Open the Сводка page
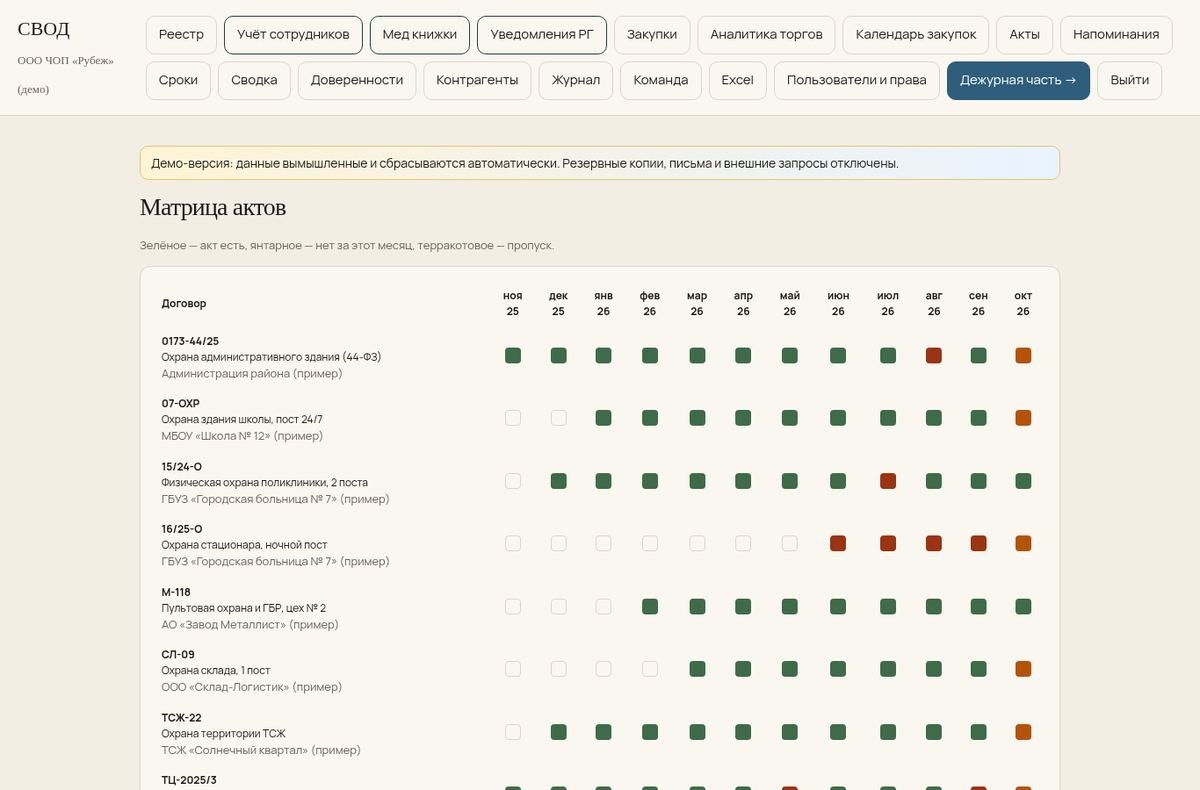Viewport: 1200px width, 790px height. coord(254,81)
